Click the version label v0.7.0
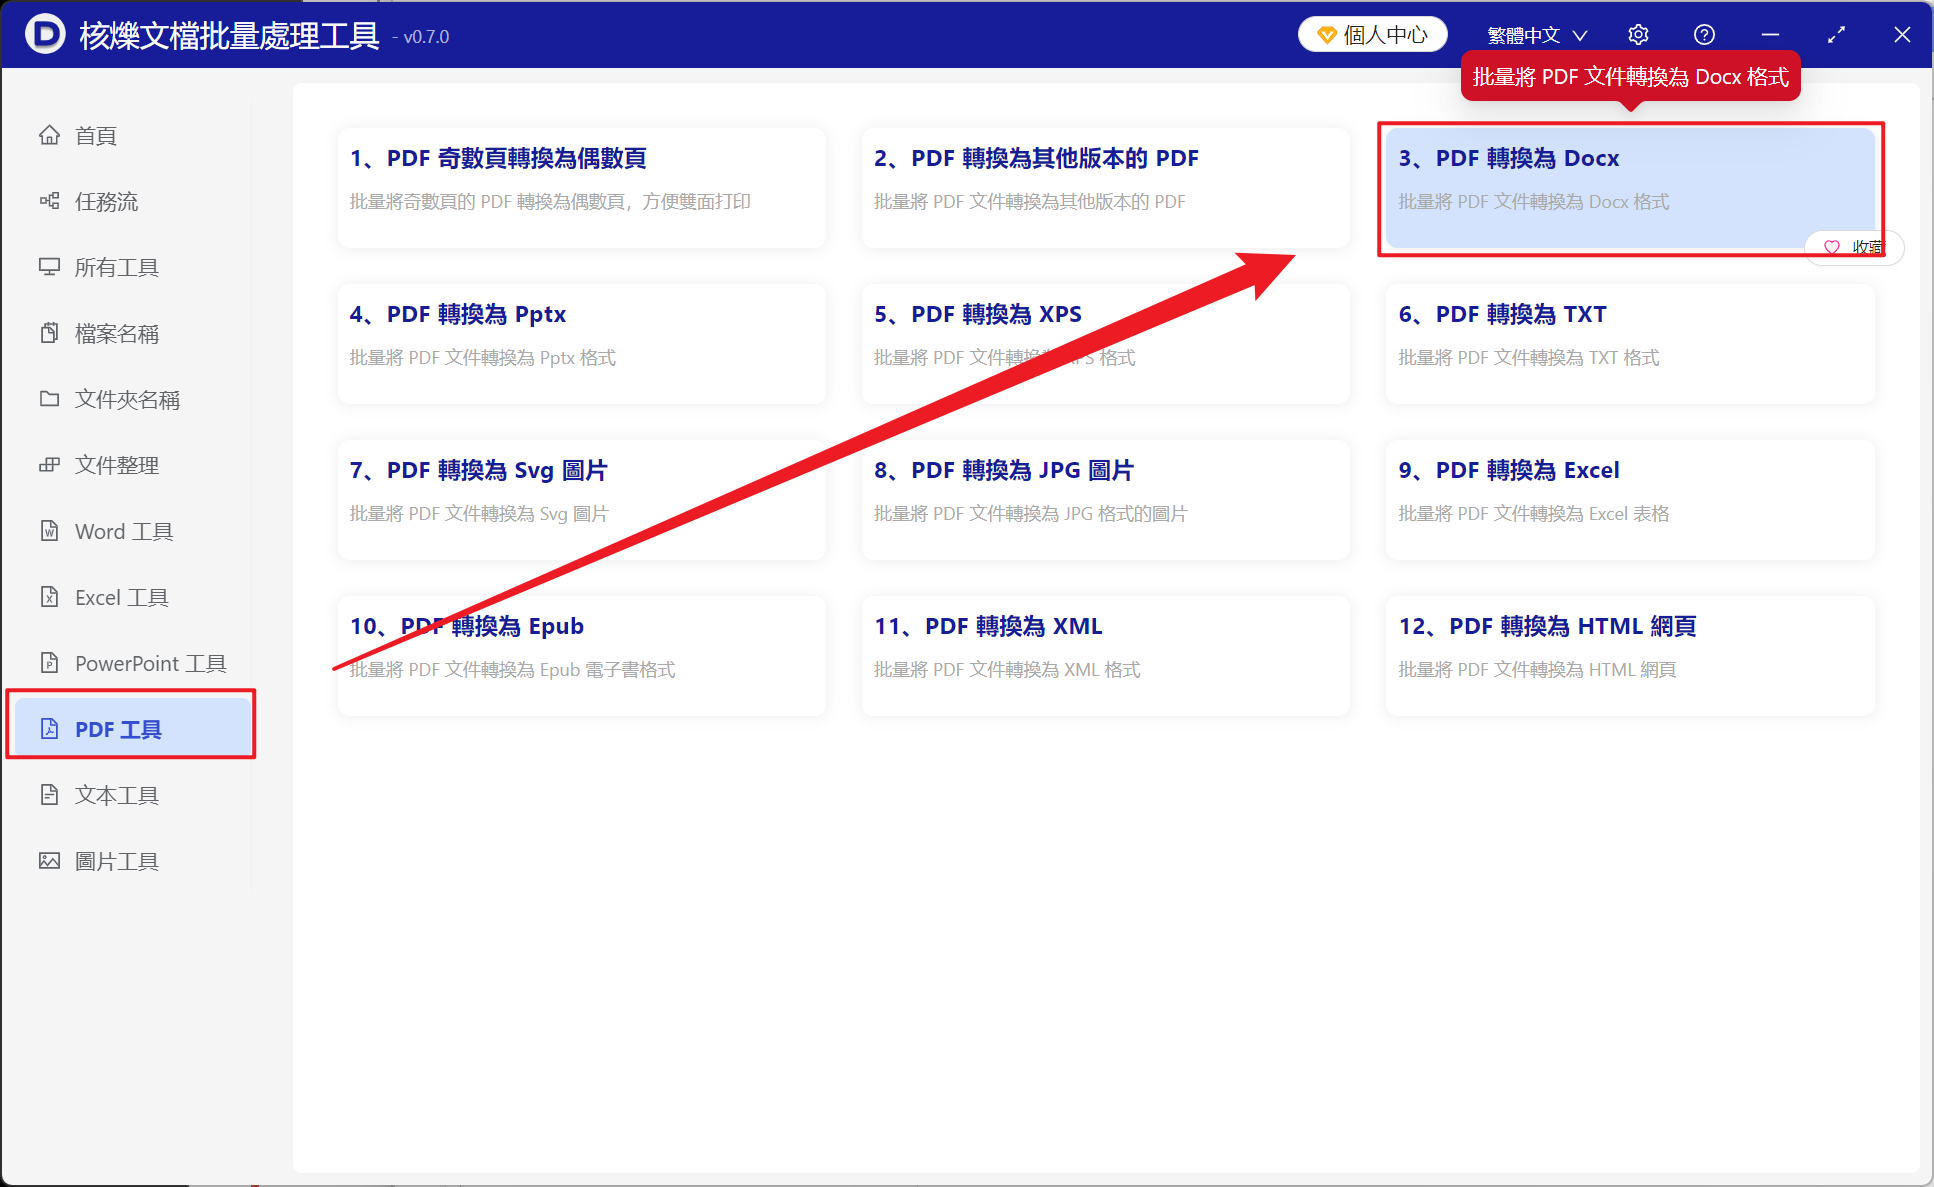Screen dimensions: 1934x1187 click(x=426, y=37)
